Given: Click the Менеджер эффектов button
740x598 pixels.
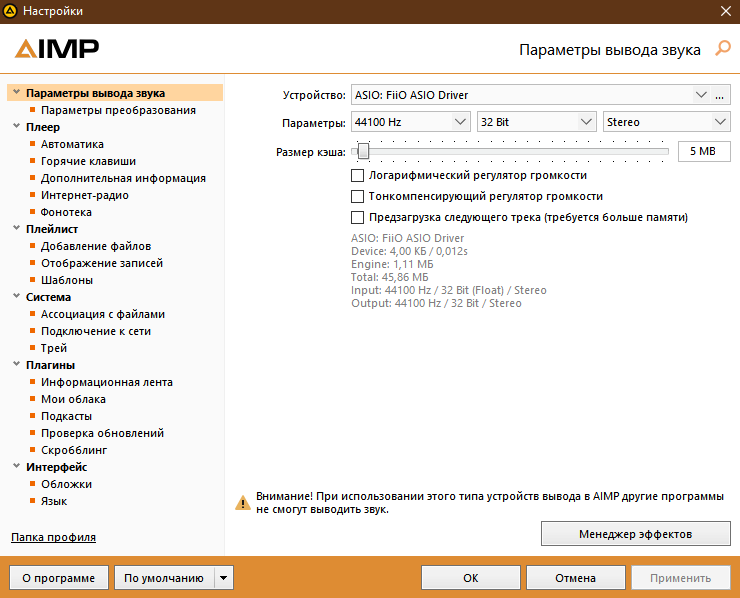Looking at the screenshot, I should pos(635,534).
